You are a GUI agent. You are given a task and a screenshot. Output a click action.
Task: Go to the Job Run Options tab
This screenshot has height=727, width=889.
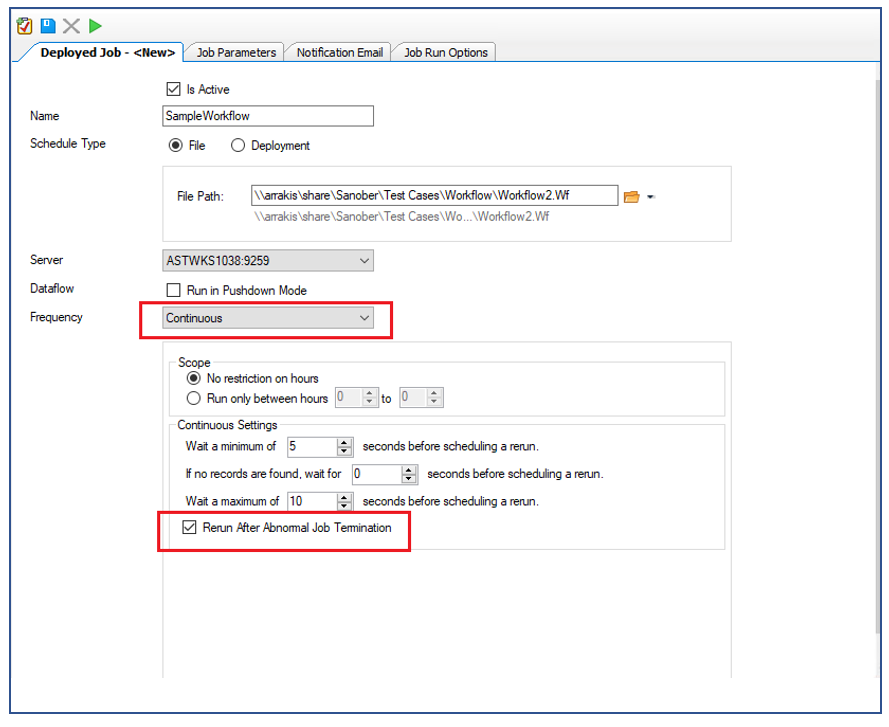(x=444, y=52)
